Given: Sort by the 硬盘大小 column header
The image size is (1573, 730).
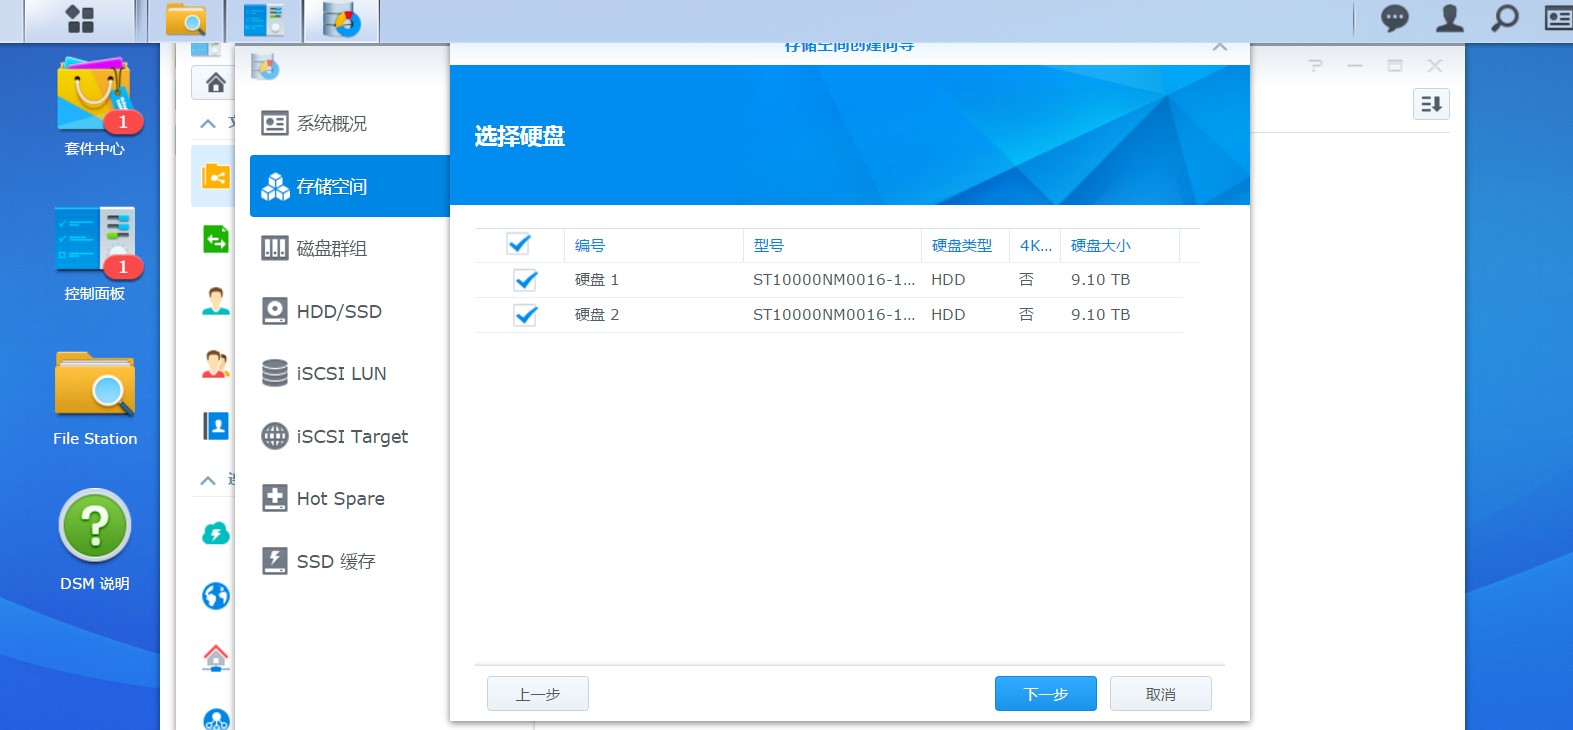Looking at the screenshot, I should click(x=1120, y=245).
